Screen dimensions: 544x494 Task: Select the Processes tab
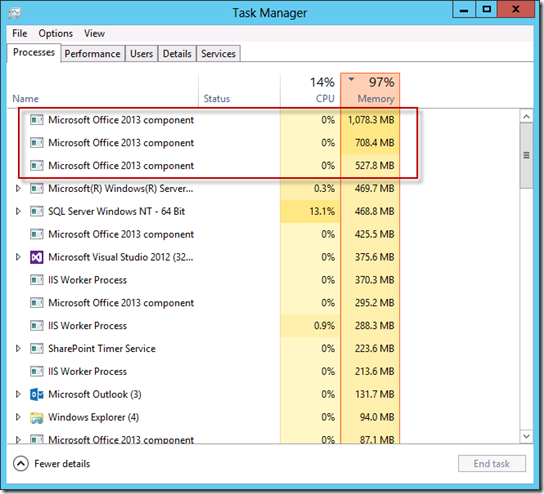pos(34,53)
